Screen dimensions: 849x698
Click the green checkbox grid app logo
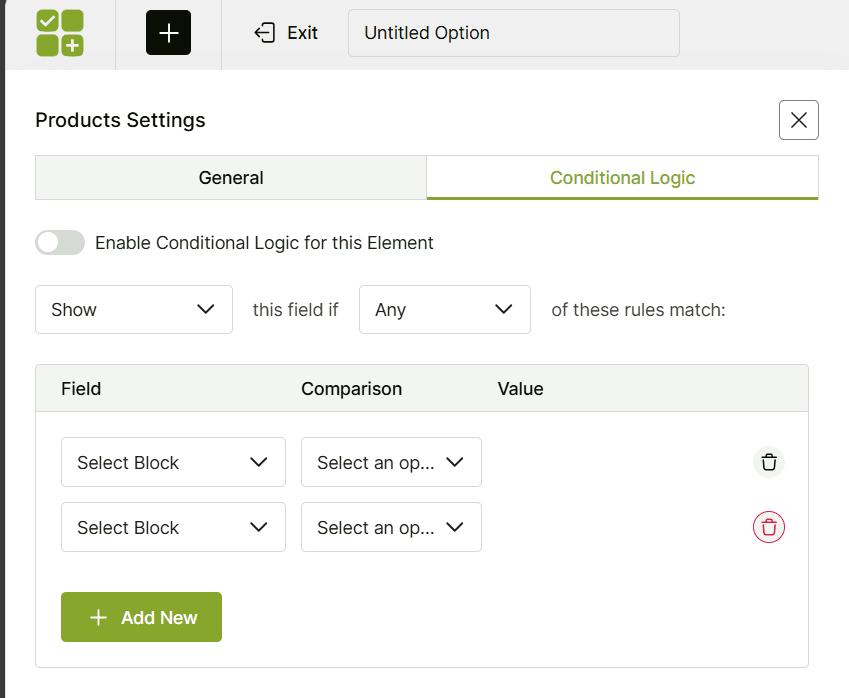pyautogui.click(x=60, y=33)
